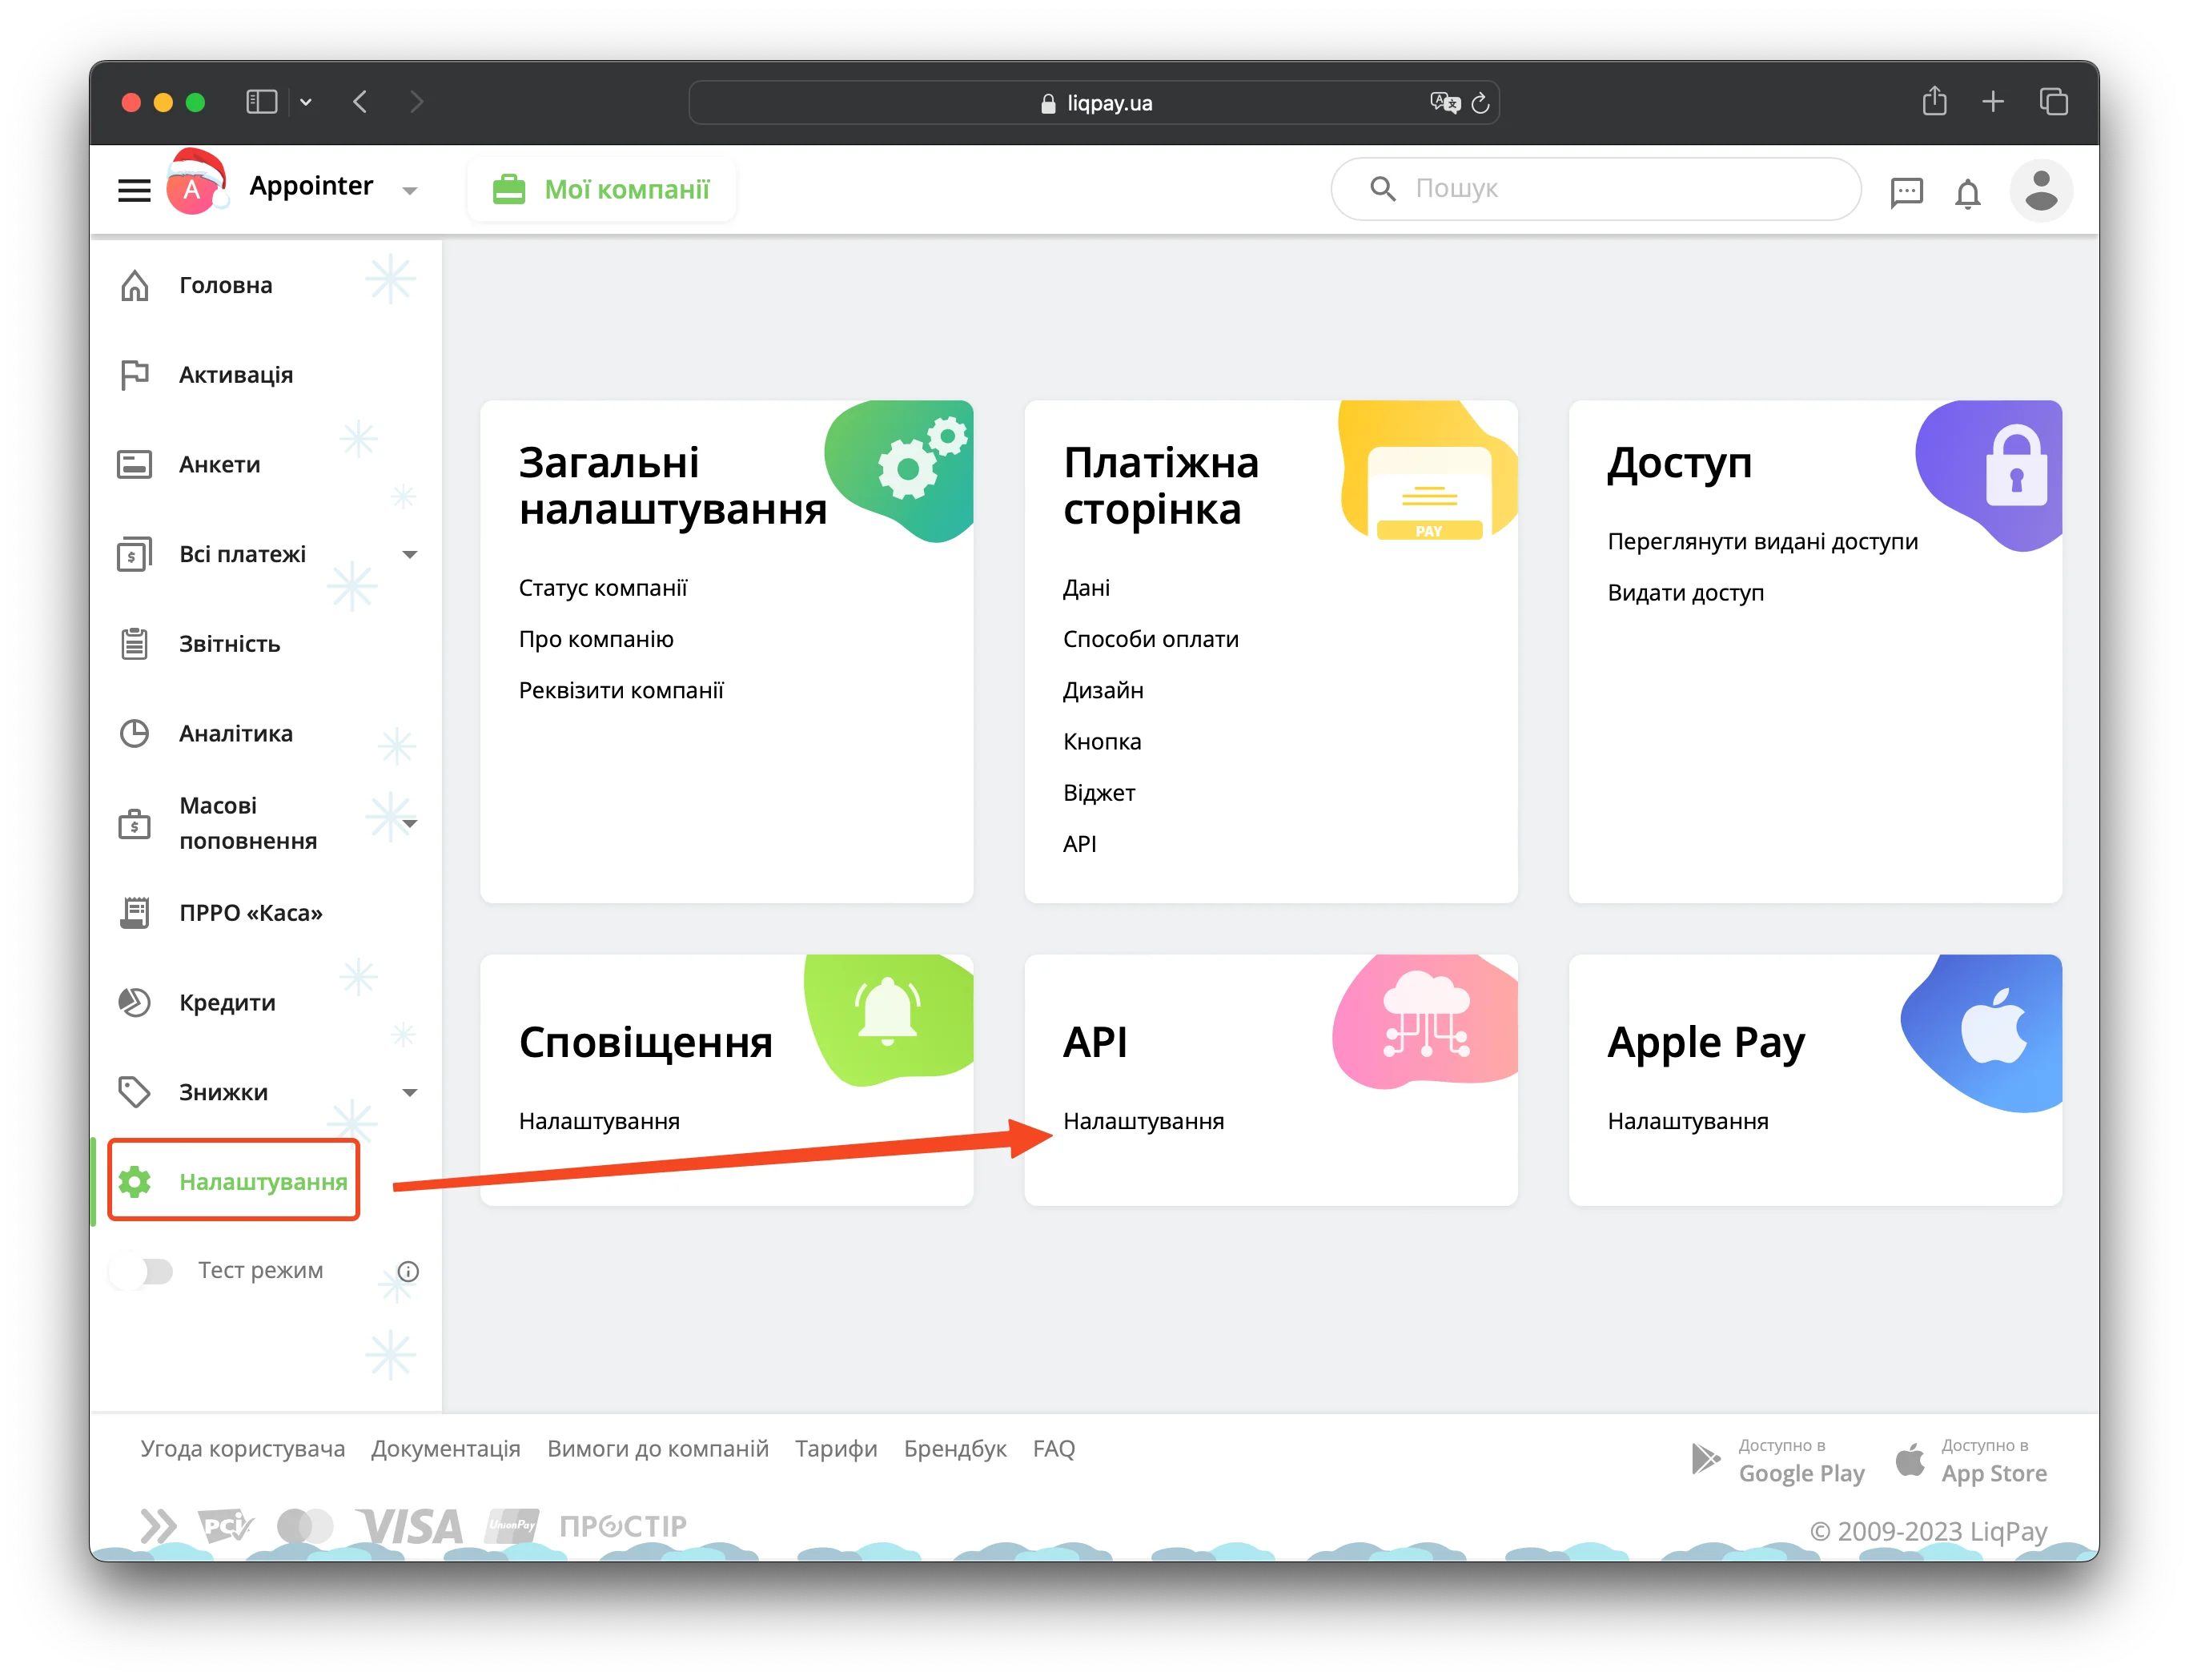This screenshot has width=2189, height=1680.
Task: Open Налаштування under Apple Pay card
Action: (x=1687, y=1121)
